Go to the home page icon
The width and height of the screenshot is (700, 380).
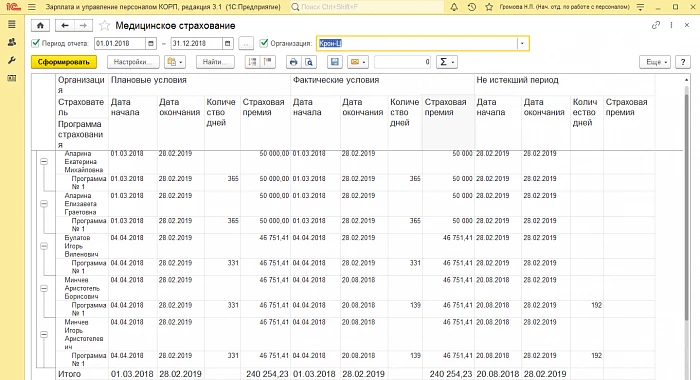pos(40,25)
